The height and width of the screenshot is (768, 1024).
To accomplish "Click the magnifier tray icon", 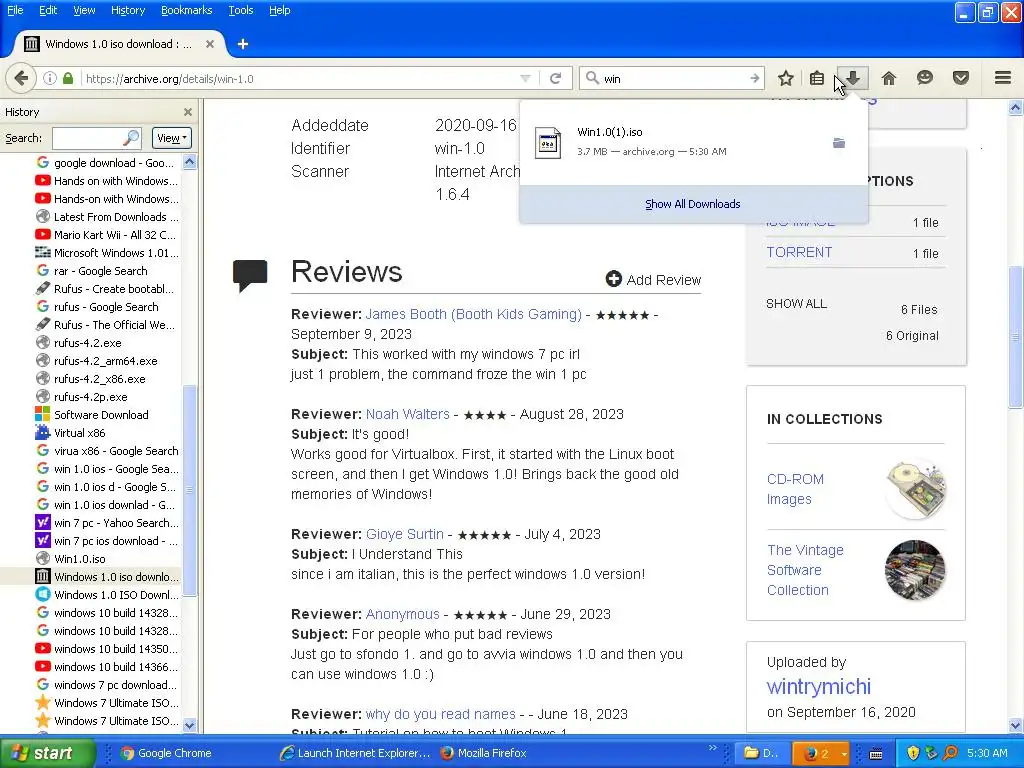I will pyautogui.click(x=950, y=753).
